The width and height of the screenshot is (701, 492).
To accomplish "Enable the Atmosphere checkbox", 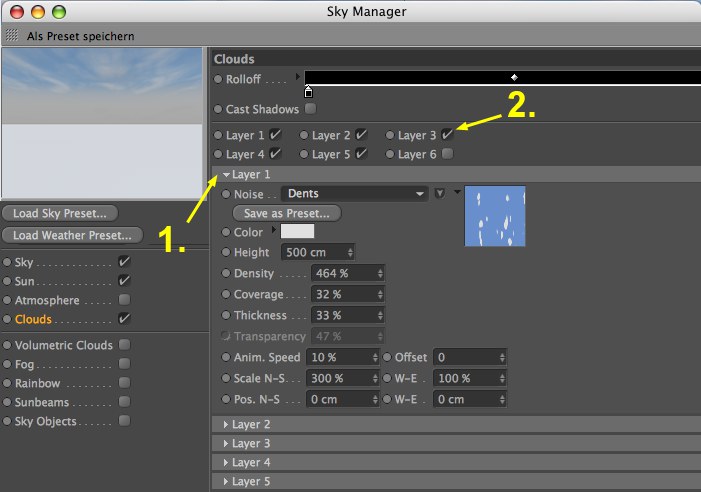I will tap(124, 299).
